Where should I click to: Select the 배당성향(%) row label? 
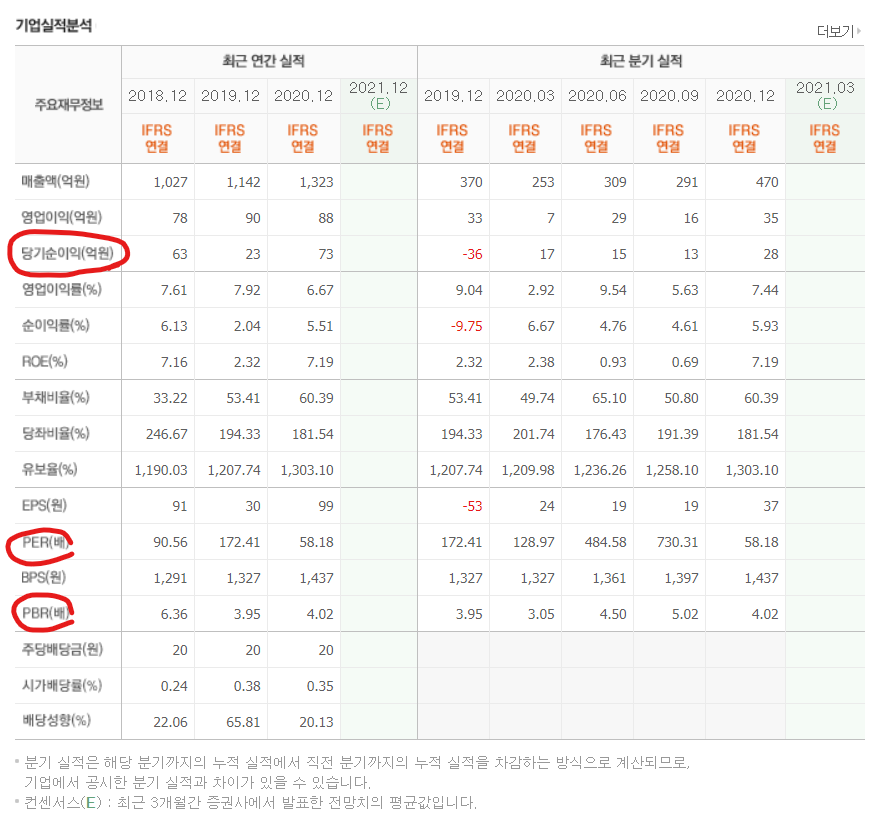[56, 721]
